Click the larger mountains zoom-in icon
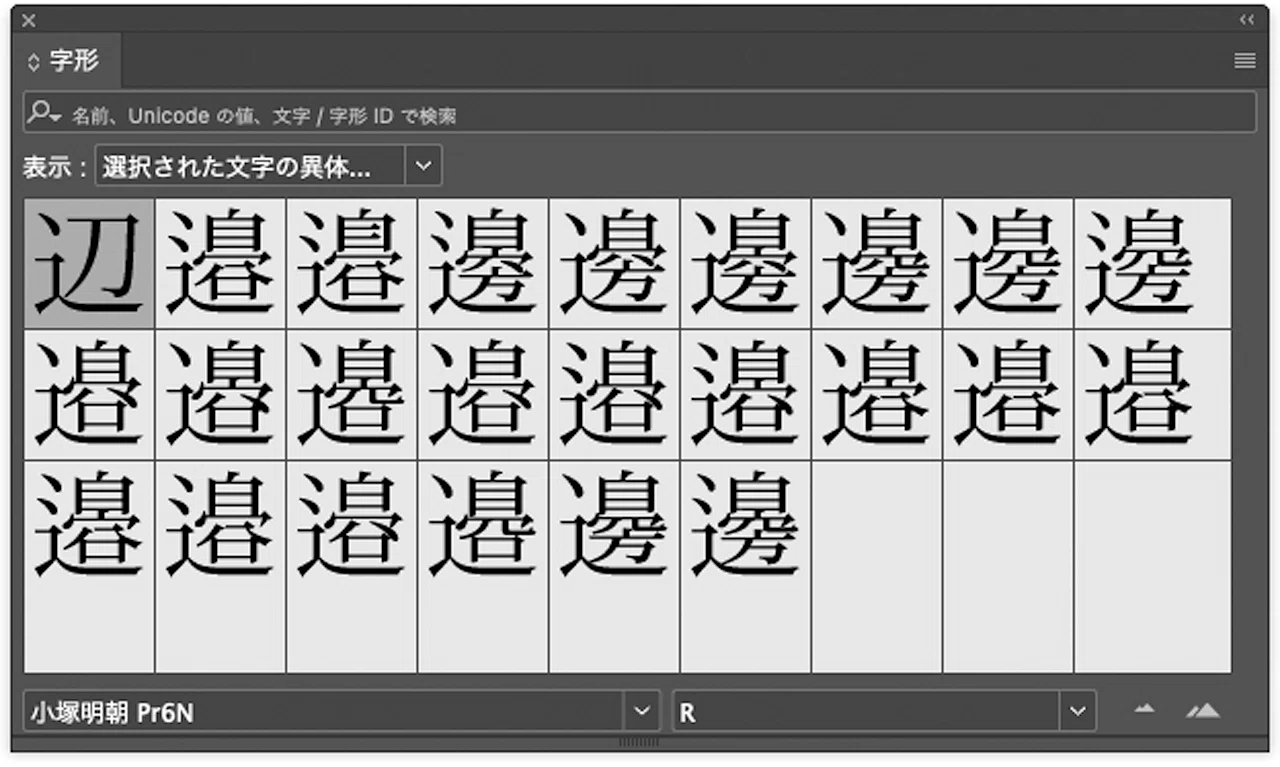Screen dimensions: 1280x767 click(x=1203, y=710)
